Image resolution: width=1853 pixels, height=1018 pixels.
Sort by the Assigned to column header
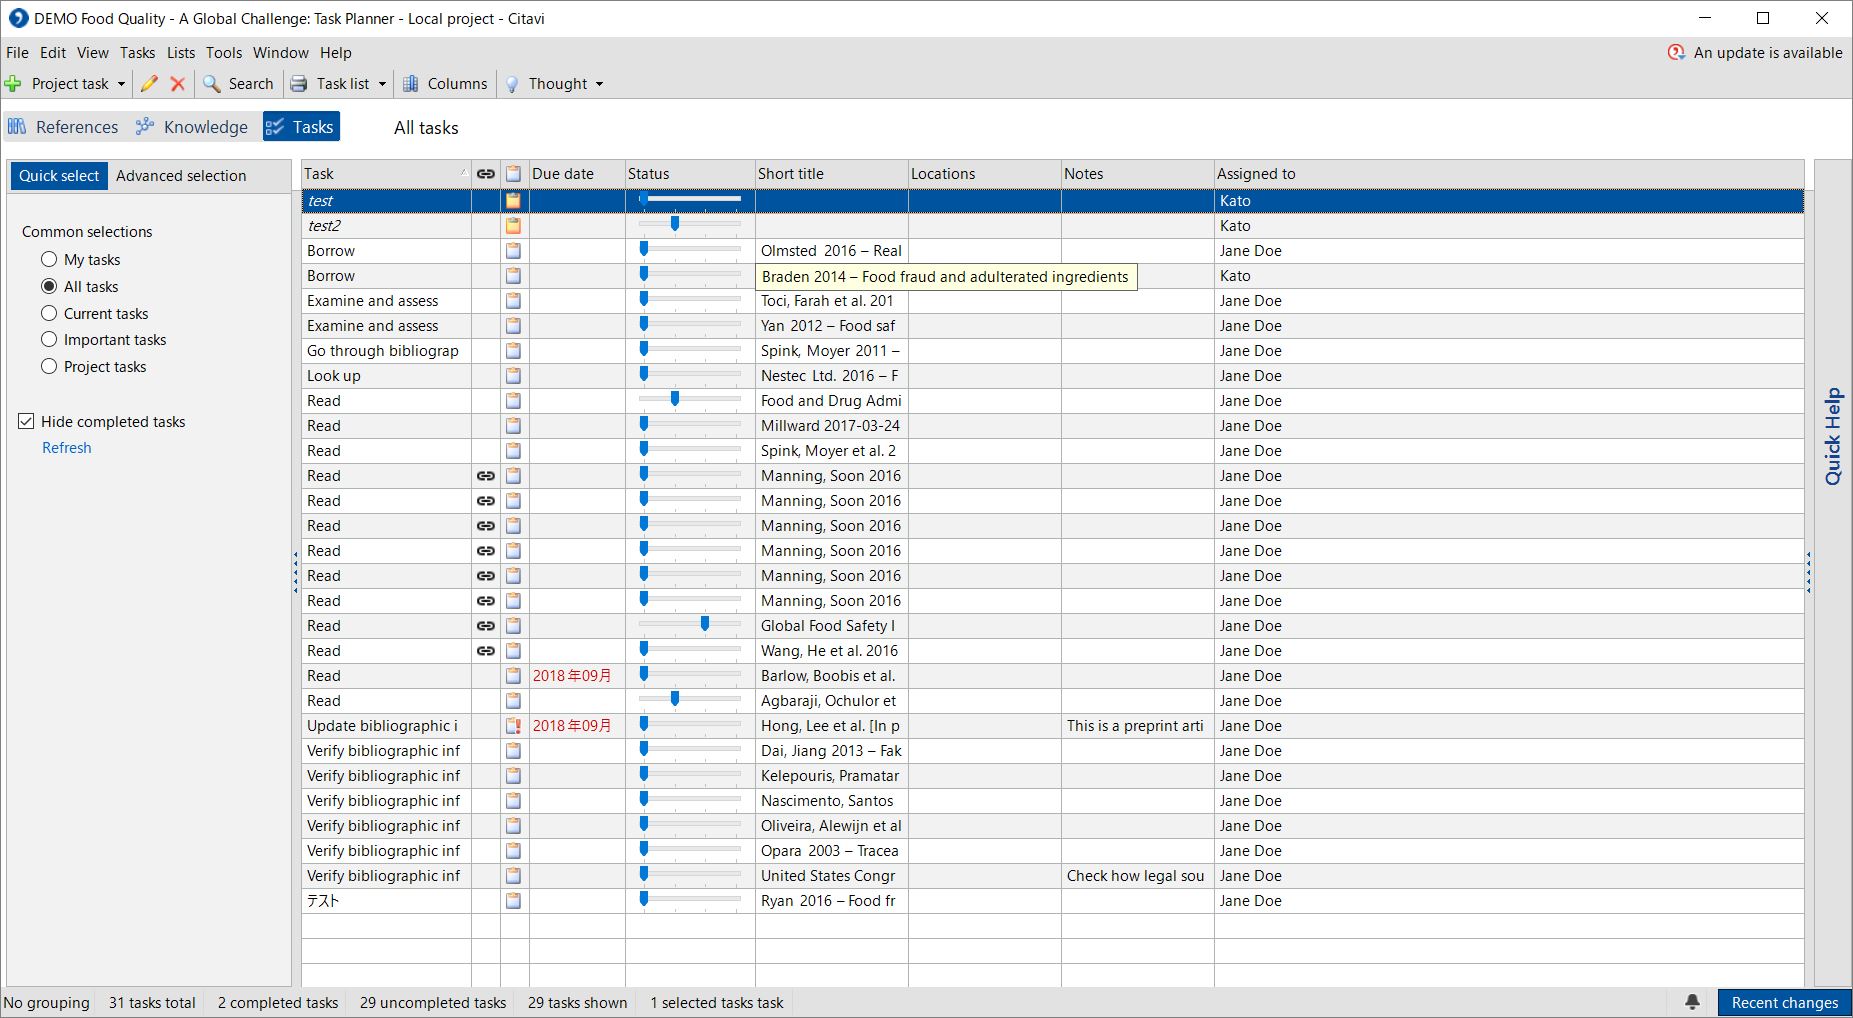(1509, 174)
